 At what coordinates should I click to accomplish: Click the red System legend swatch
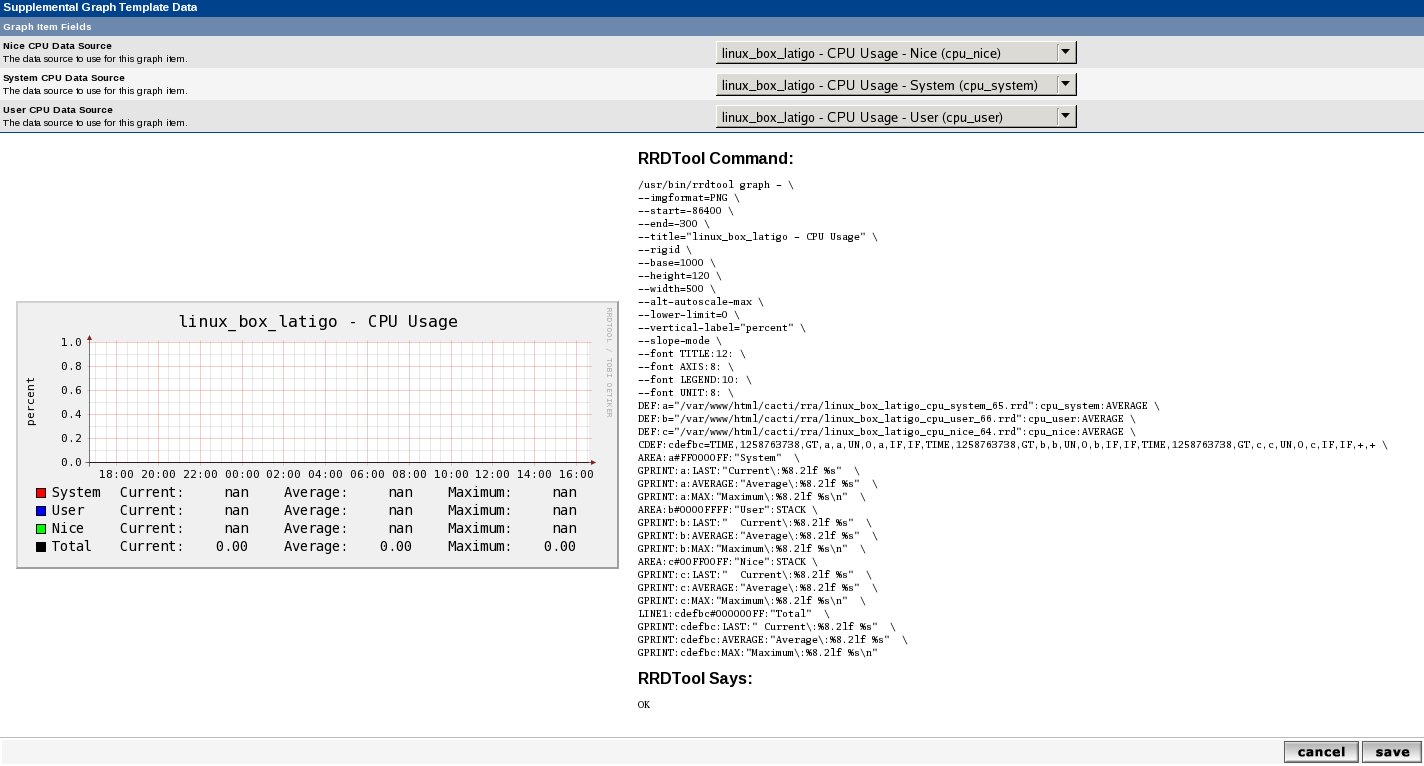tap(41, 493)
